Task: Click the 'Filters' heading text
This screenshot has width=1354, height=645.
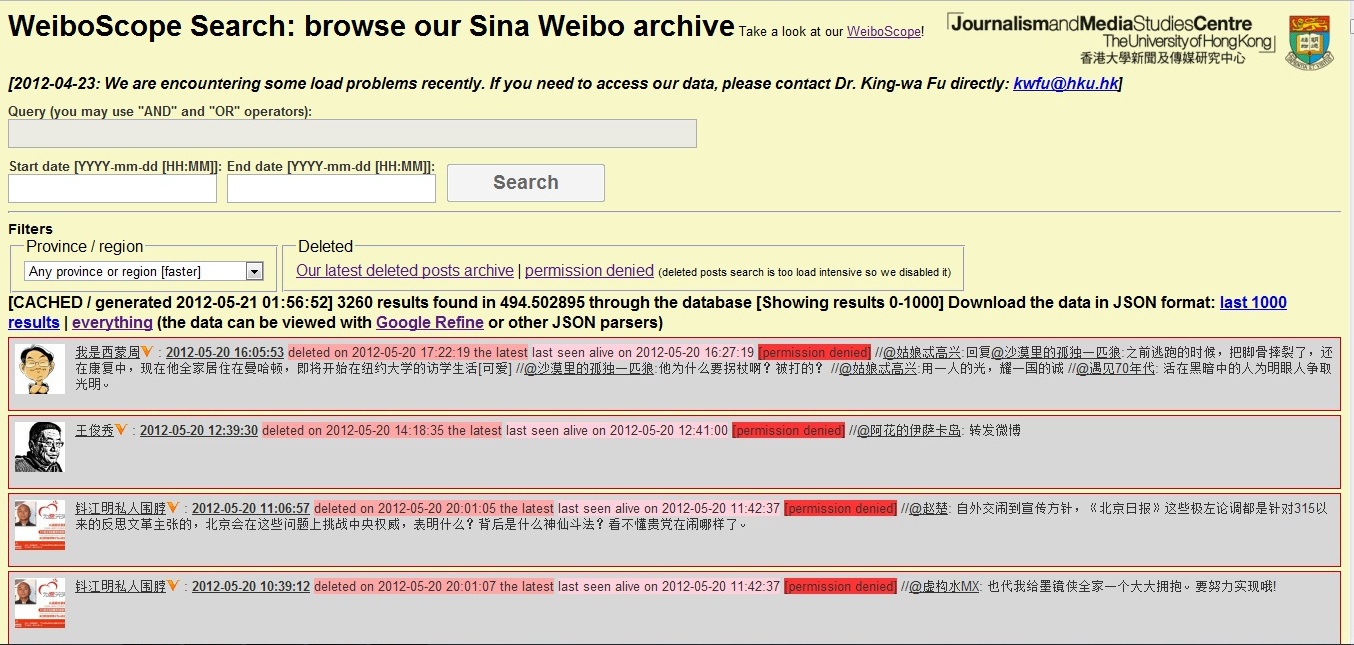Action: 31,229
